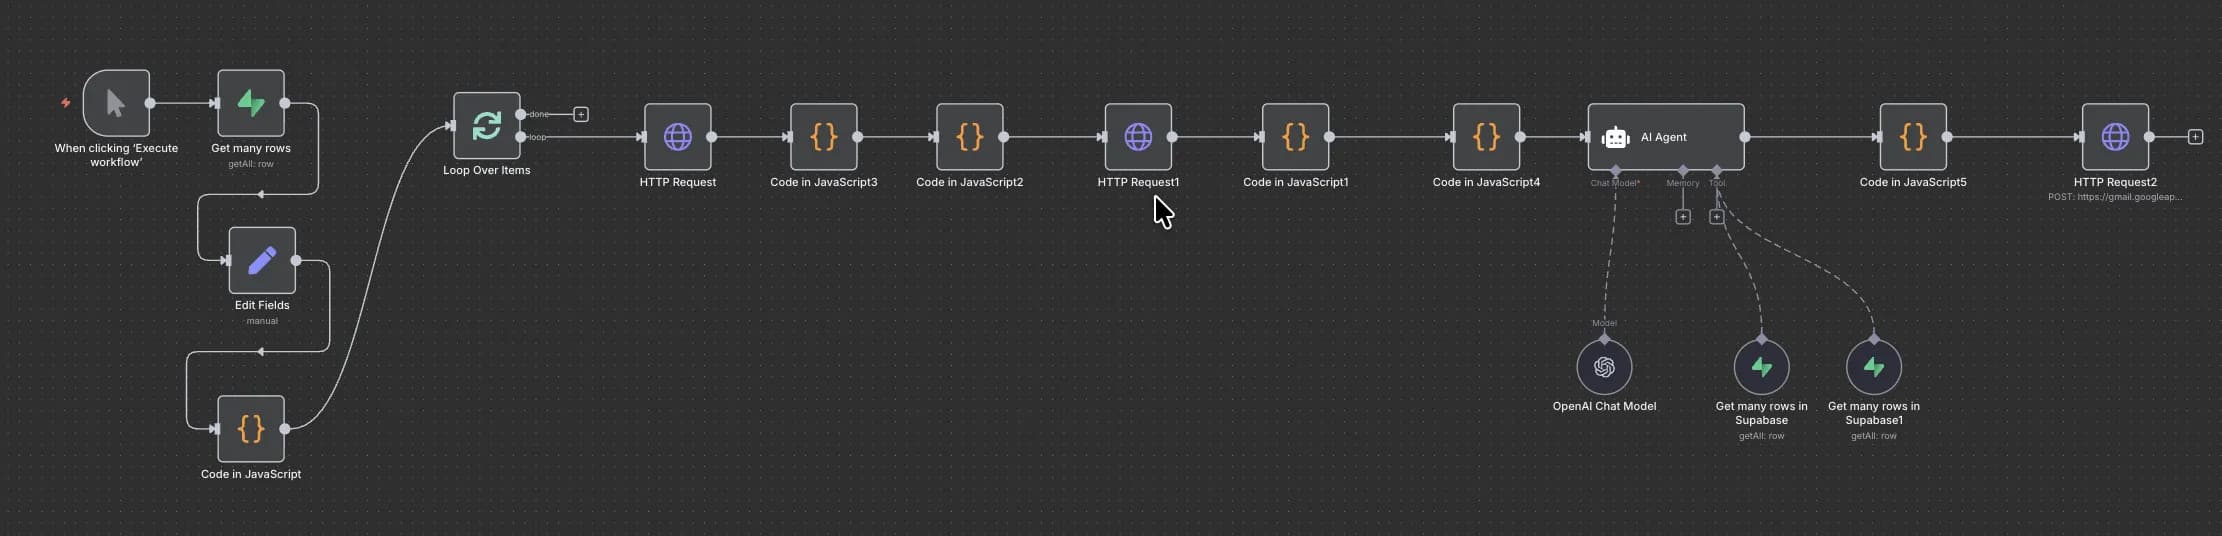This screenshot has width=2222, height=536.
Task: Click the 'Code in JavaScript4' label
Action: (1486, 182)
